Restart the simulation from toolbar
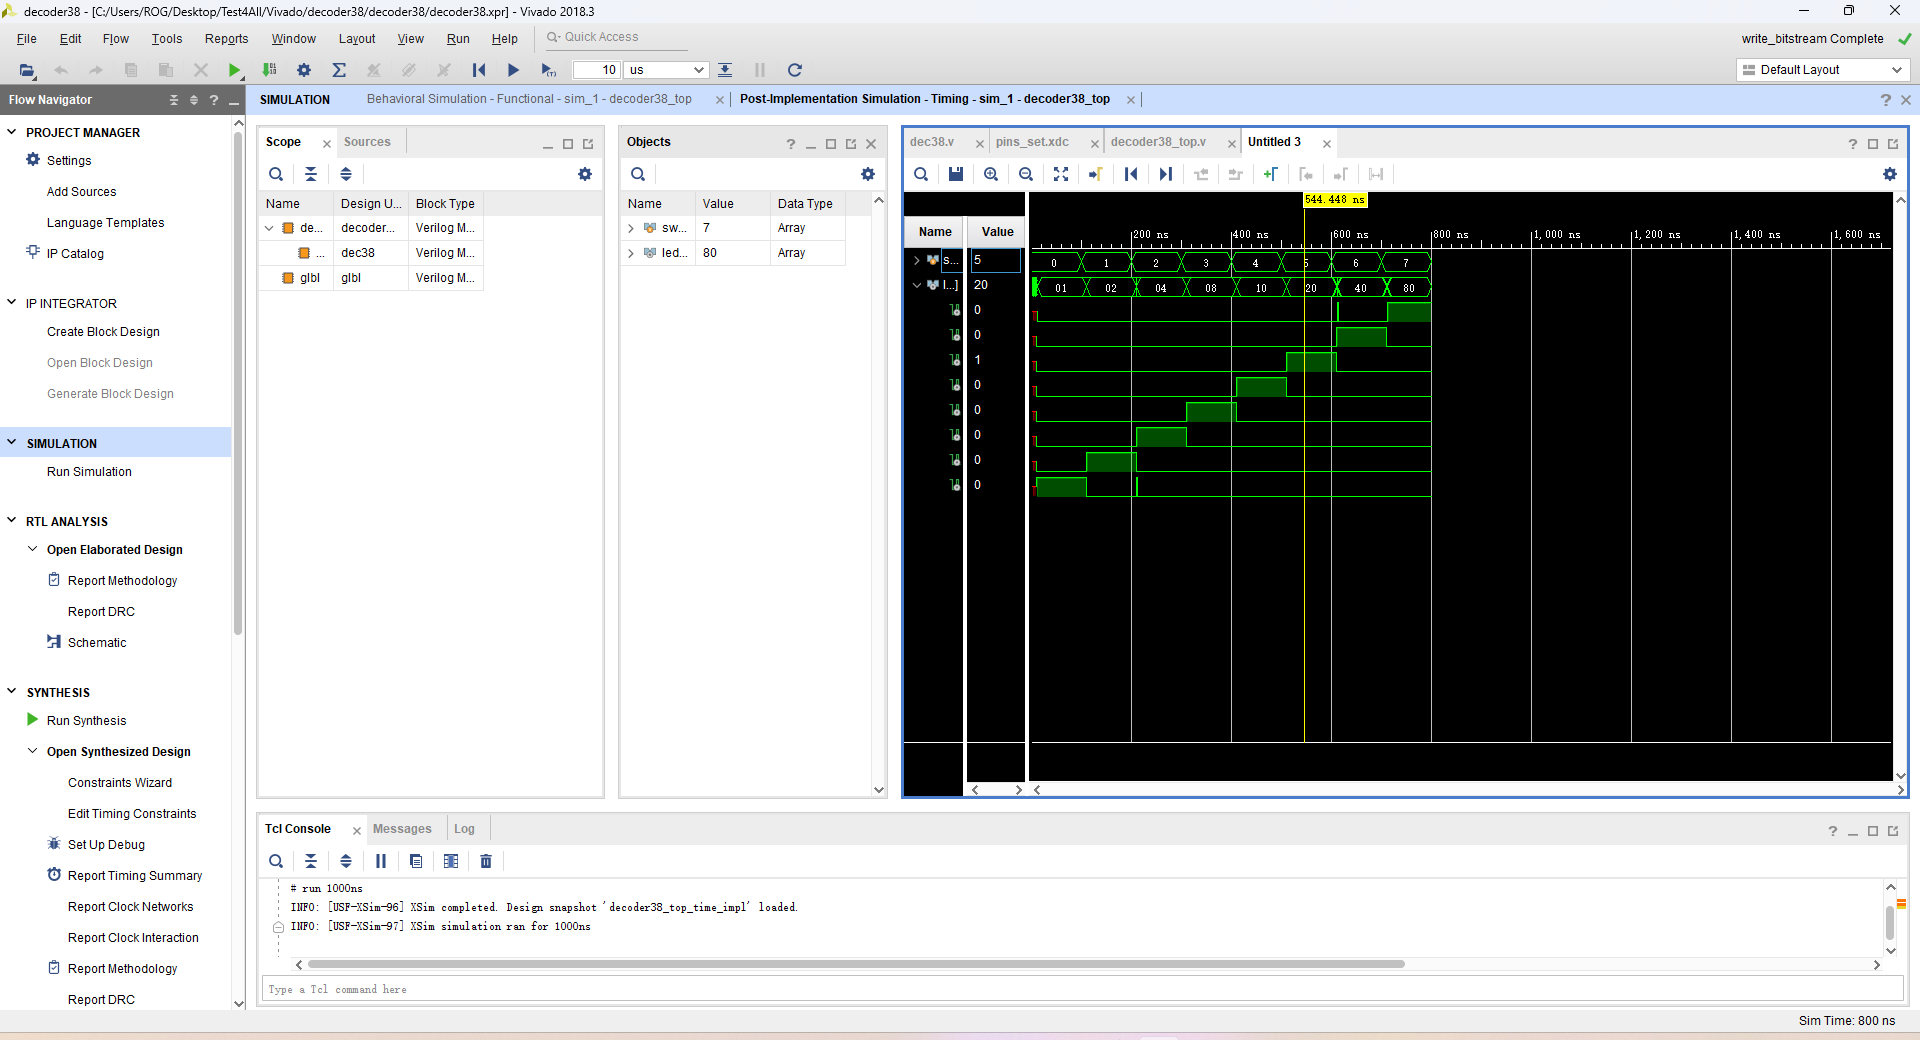 pyautogui.click(x=479, y=70)
